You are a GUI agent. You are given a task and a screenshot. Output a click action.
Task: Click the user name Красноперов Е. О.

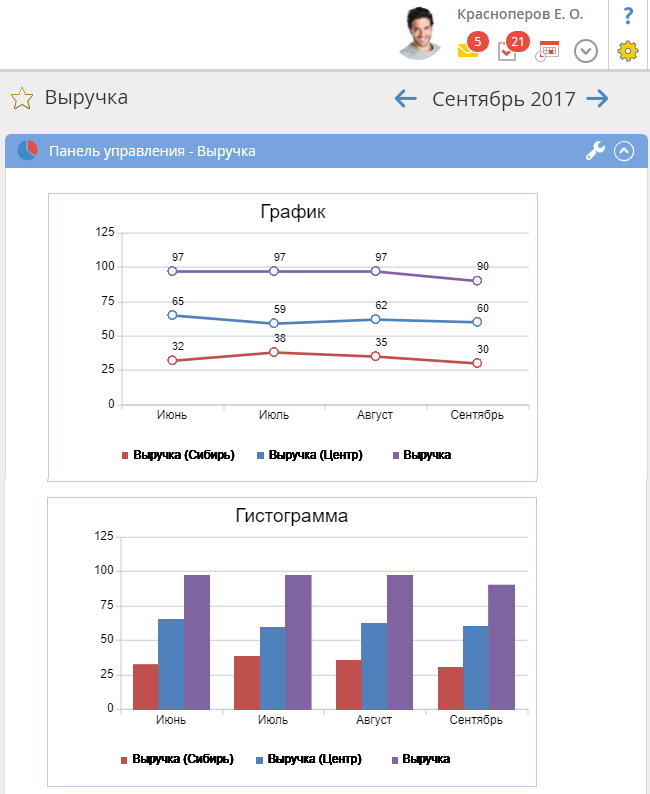coord(520,14)
